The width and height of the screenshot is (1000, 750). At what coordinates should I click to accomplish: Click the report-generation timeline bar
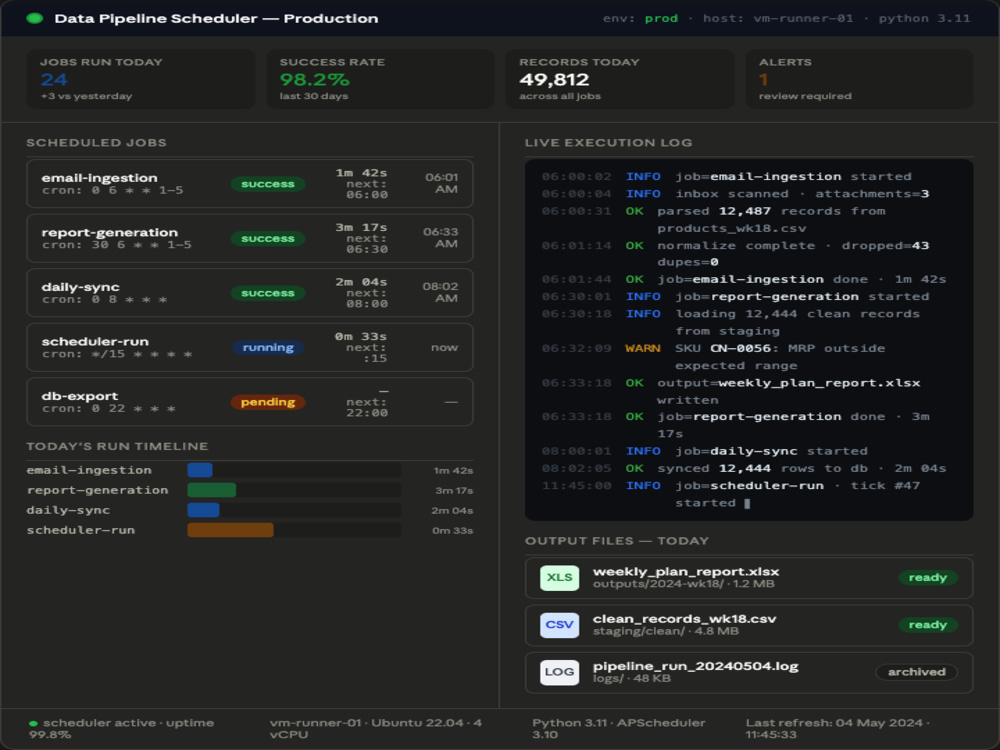(212, 490)
